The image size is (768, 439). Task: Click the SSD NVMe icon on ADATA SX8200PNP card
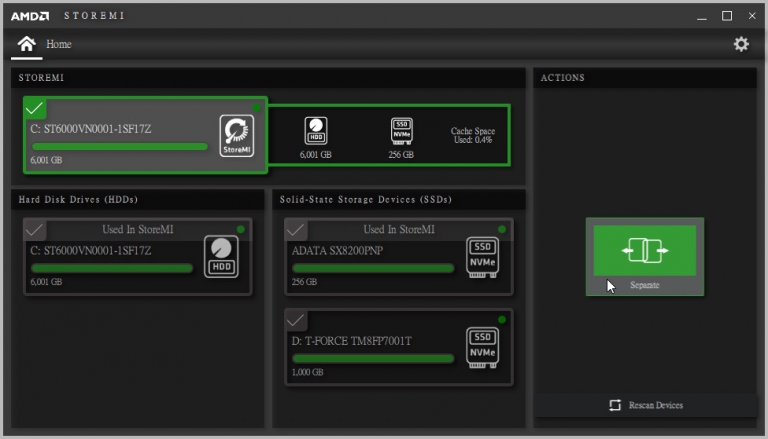(482, 257)
